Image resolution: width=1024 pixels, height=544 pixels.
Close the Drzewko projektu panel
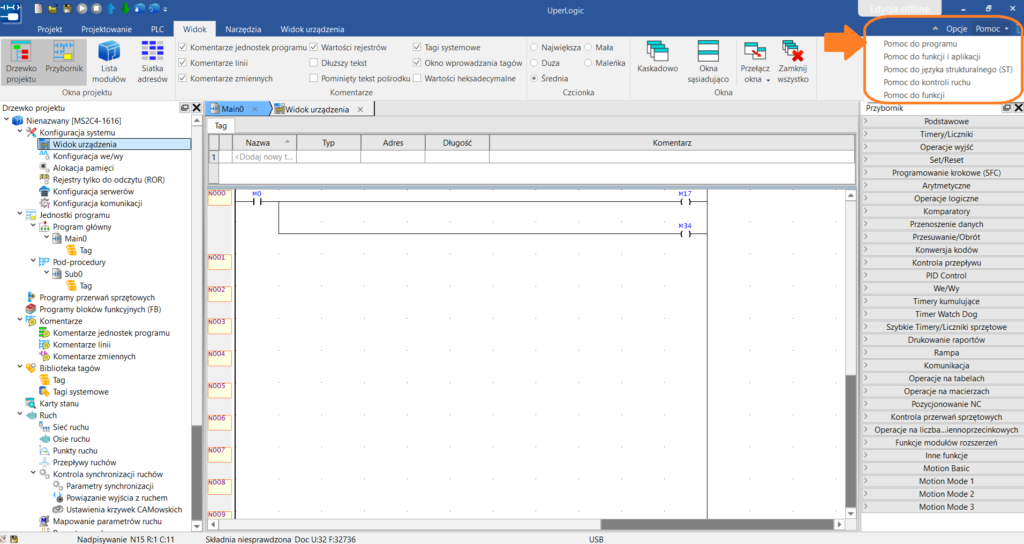tap(197, 108)
